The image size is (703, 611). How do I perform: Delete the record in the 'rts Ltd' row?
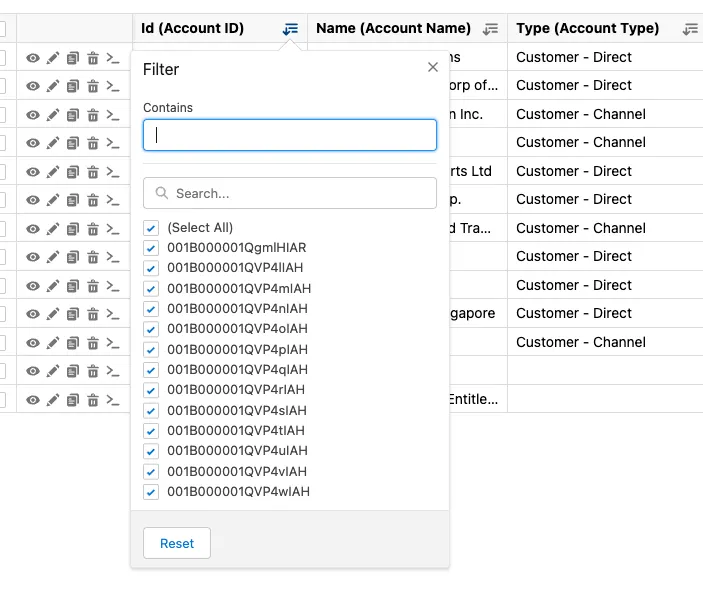click(x=93, y=172)
